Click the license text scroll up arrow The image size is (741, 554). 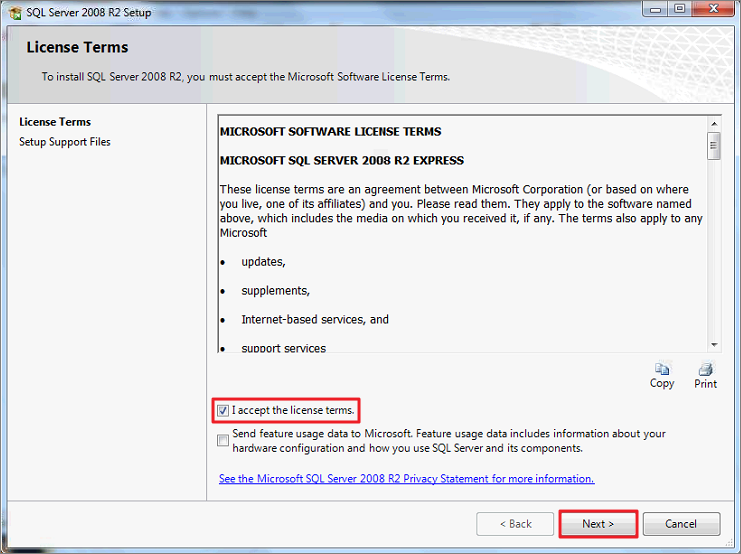(714, 124)
